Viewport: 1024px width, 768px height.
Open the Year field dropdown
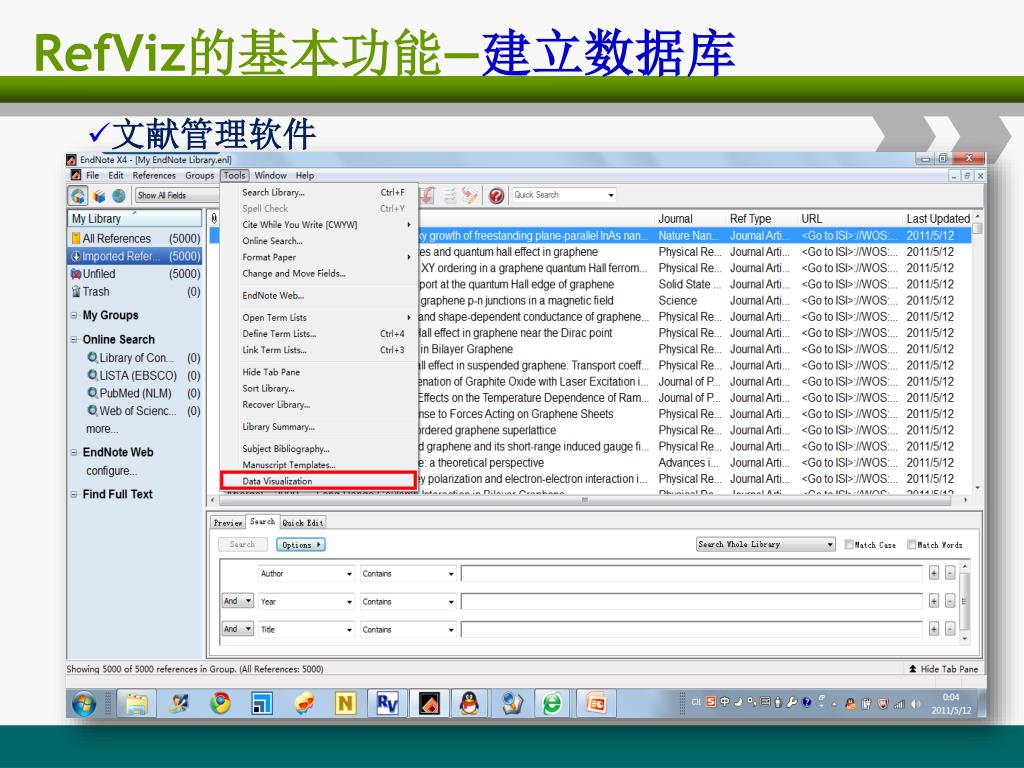click(x=306, y=601)
